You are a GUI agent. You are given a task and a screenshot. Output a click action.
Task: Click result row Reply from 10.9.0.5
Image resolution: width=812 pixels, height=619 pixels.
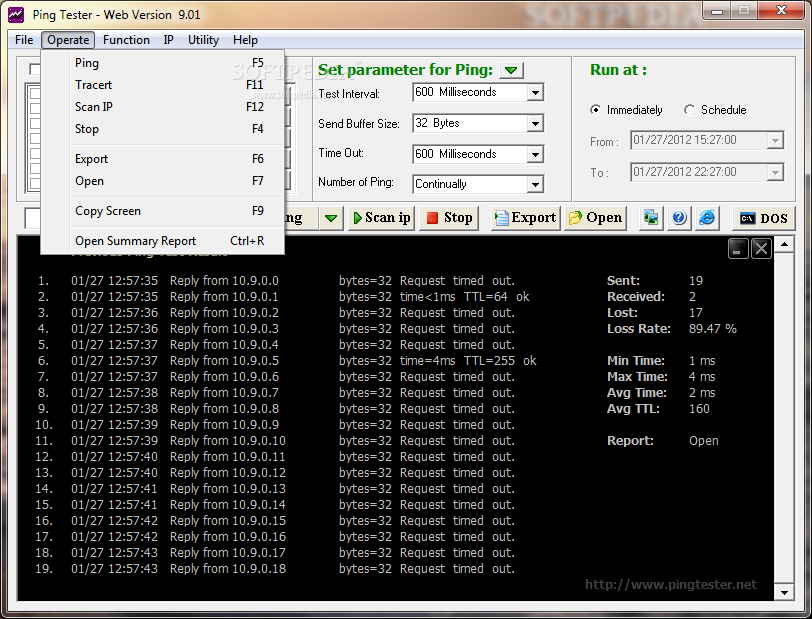click(286, 361)
